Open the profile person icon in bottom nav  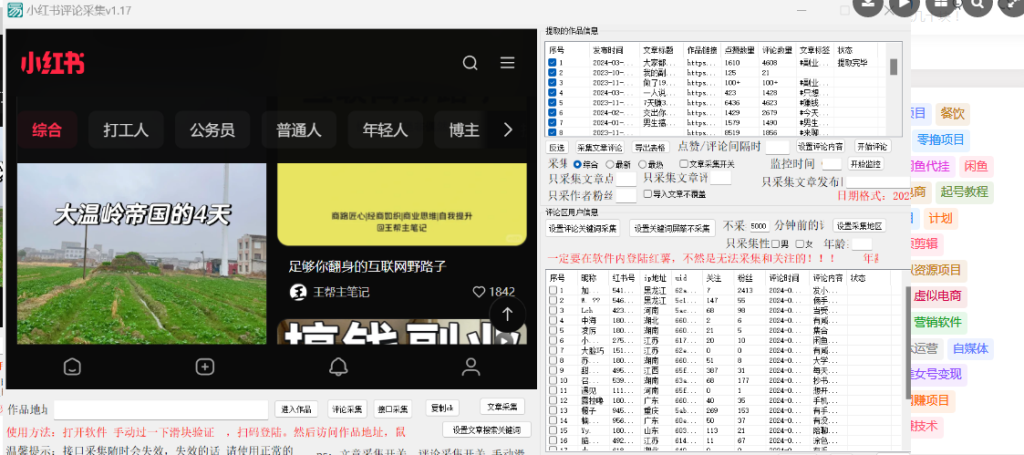pyautogui.click(x=471, y=367)
